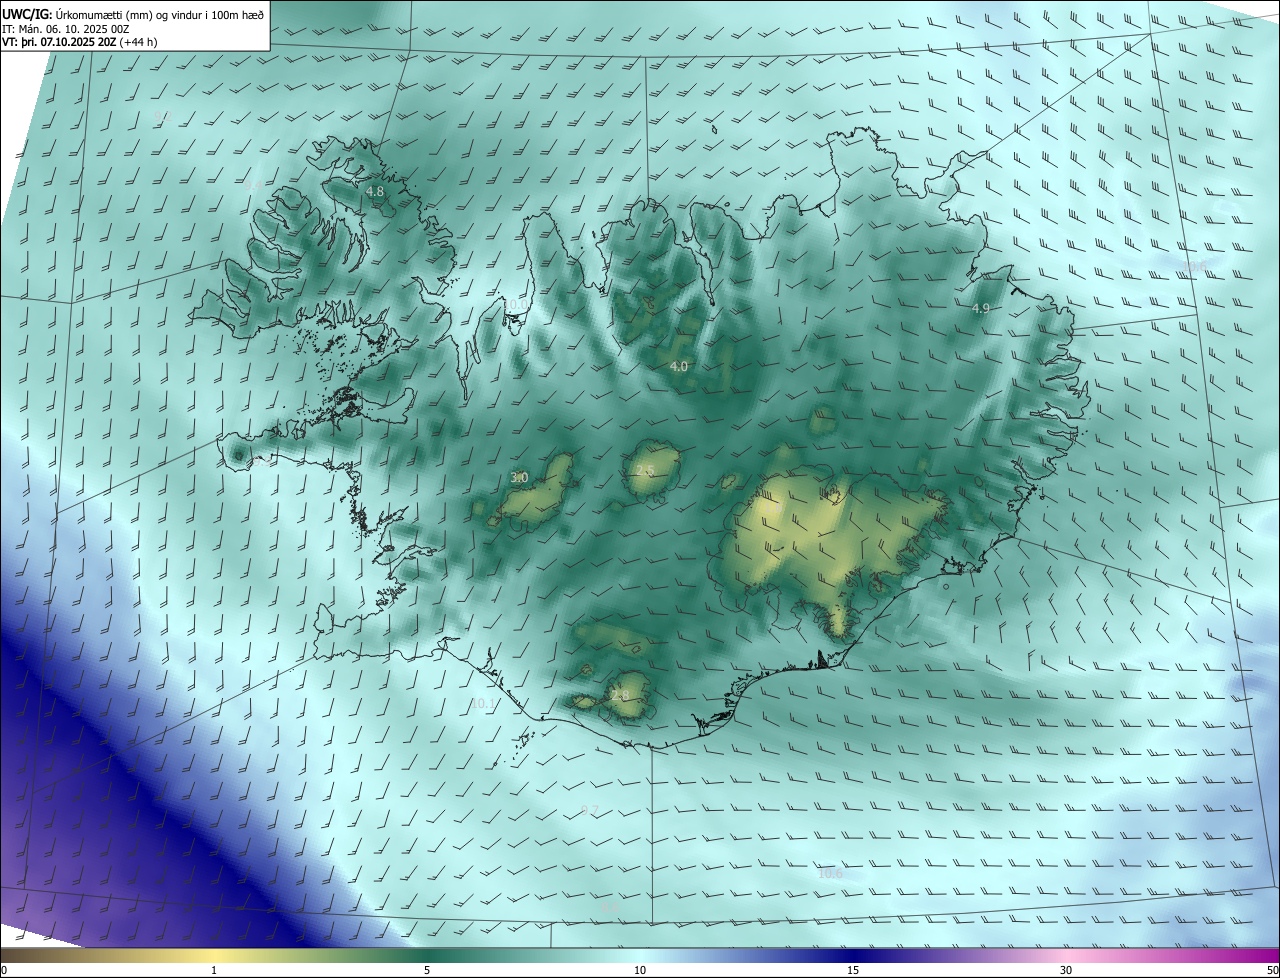Click the '10' tick on the color scale
1280x978 pixels.
(x=640, y=970)
